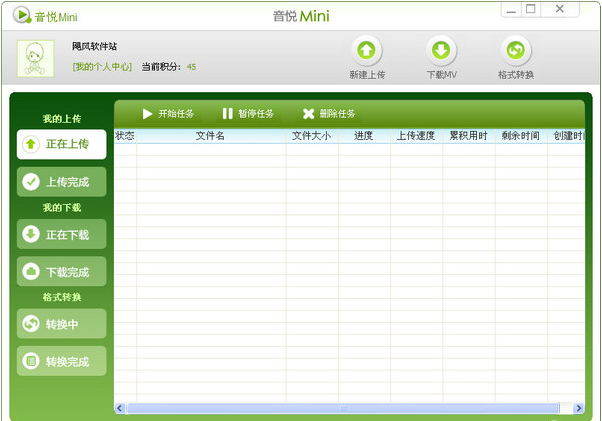
Task: Sort by 文件名 column header
Action: (x=211, y=136)
